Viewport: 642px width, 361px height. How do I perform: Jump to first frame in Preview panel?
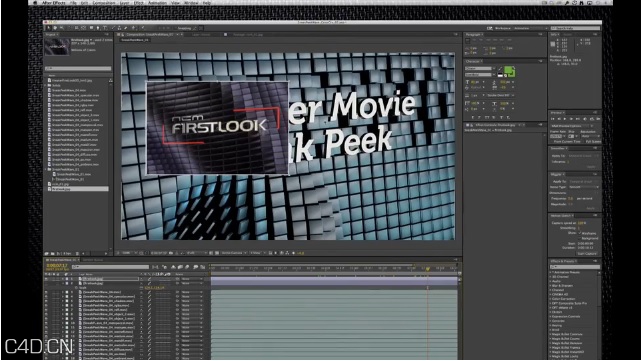pos(553,119)
